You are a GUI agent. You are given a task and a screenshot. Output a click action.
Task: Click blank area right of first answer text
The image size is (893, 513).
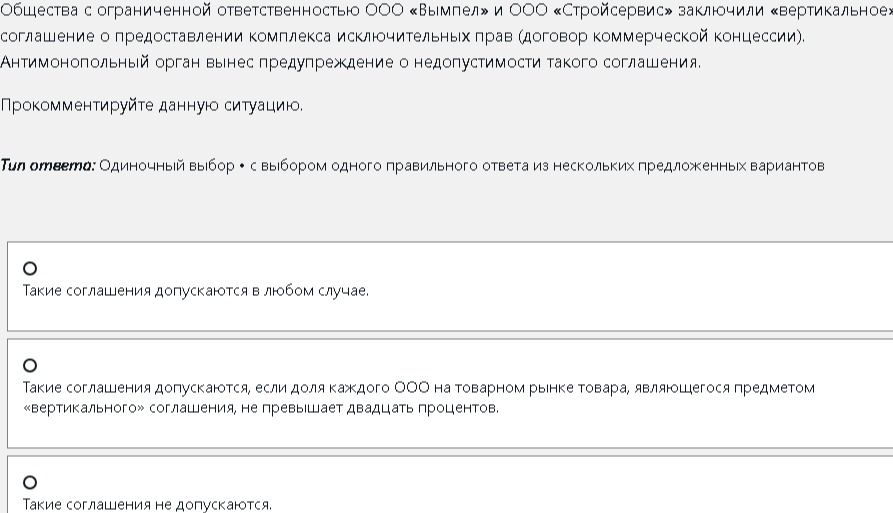click(x=626, y=291)
